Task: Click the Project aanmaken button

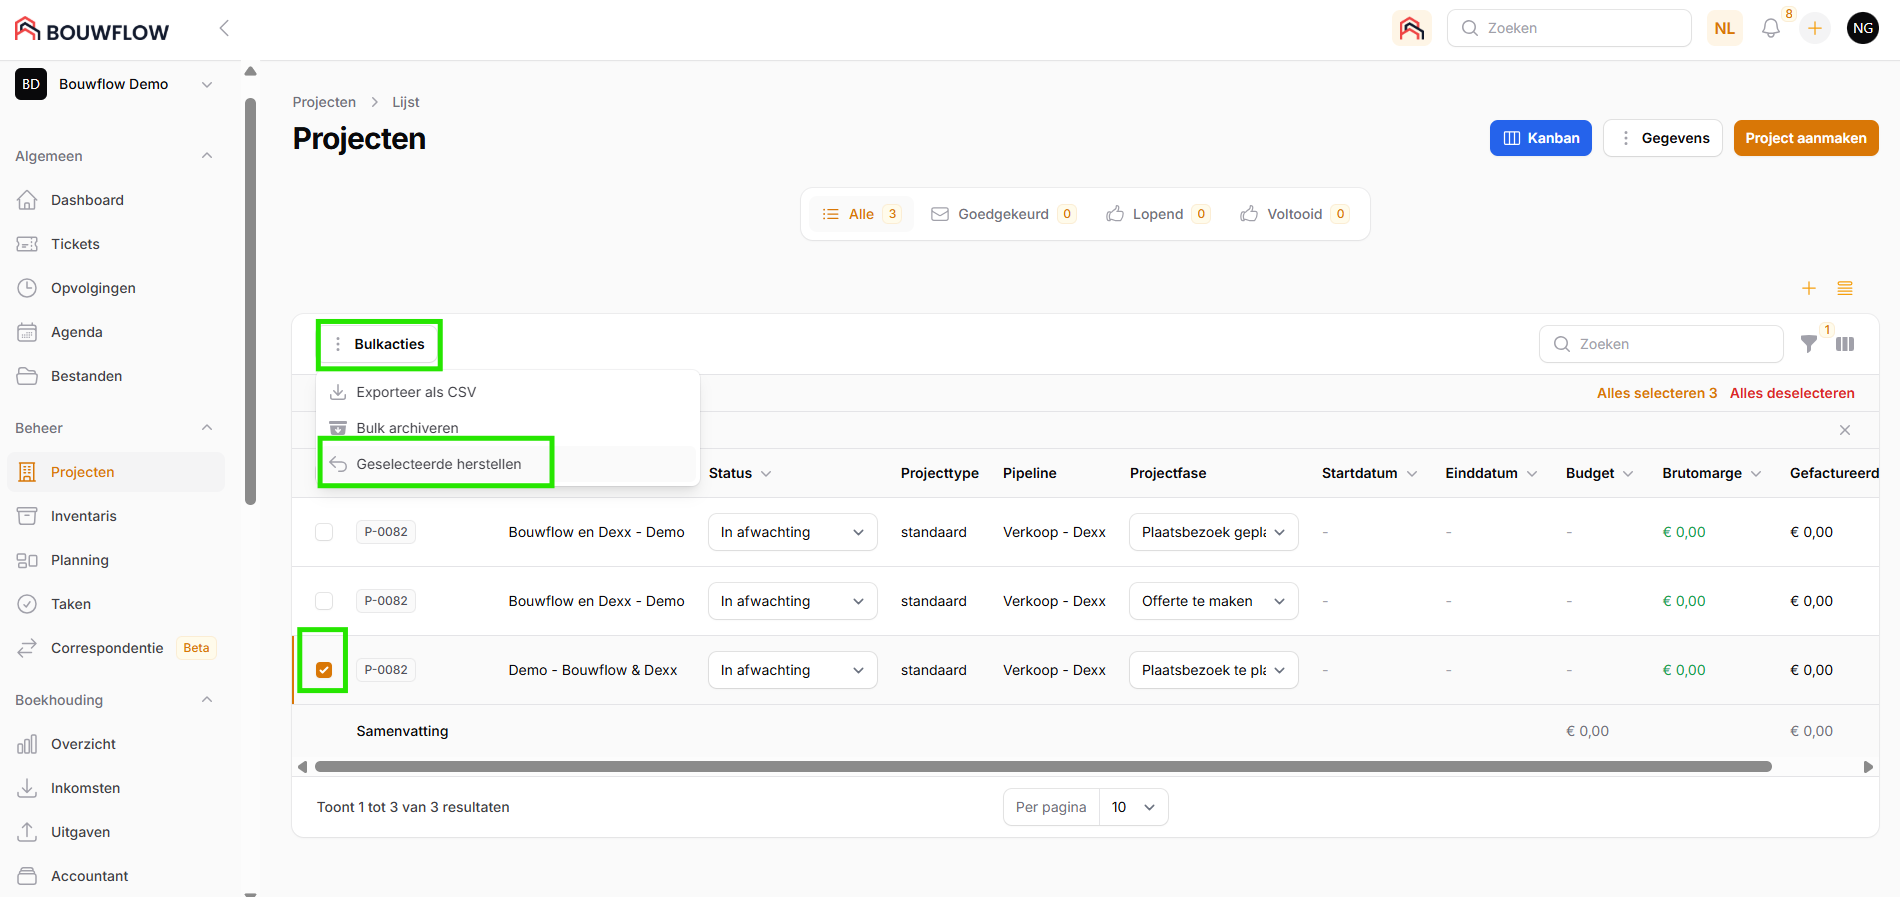Action: pyautogui.click(x=1805, y=138)
